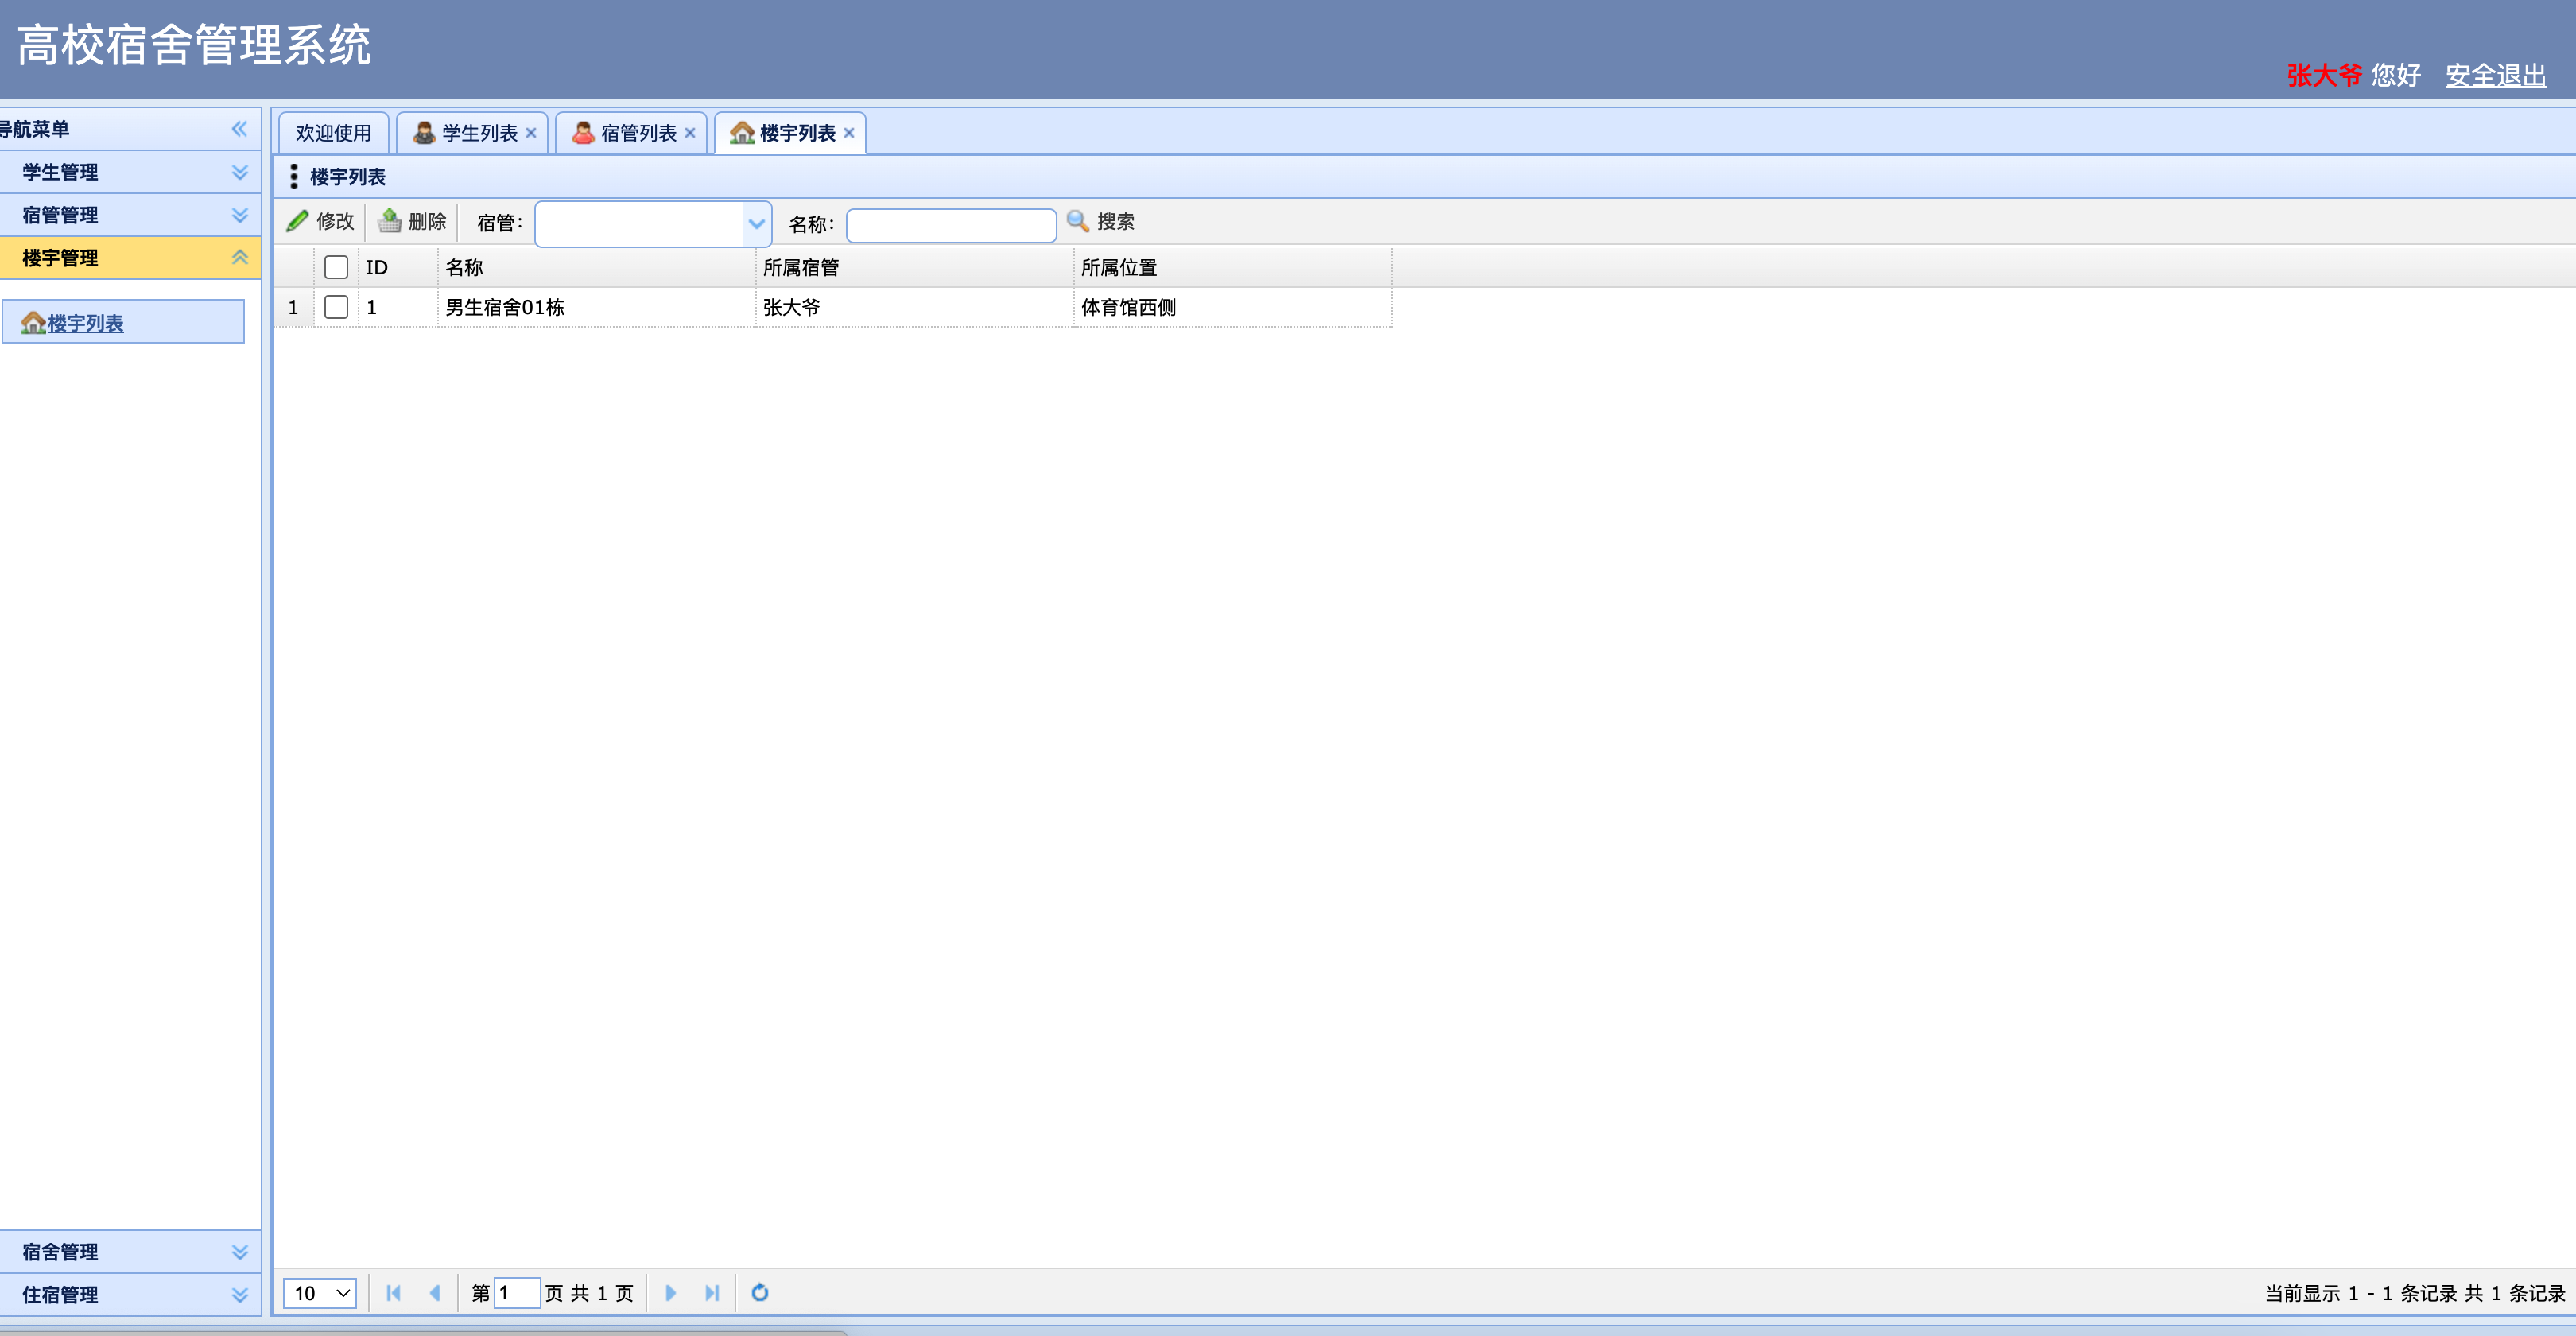Collapse navigation menu with double-arrow icon
The height and width of the screenshot is (1336, 2576).
239,129
